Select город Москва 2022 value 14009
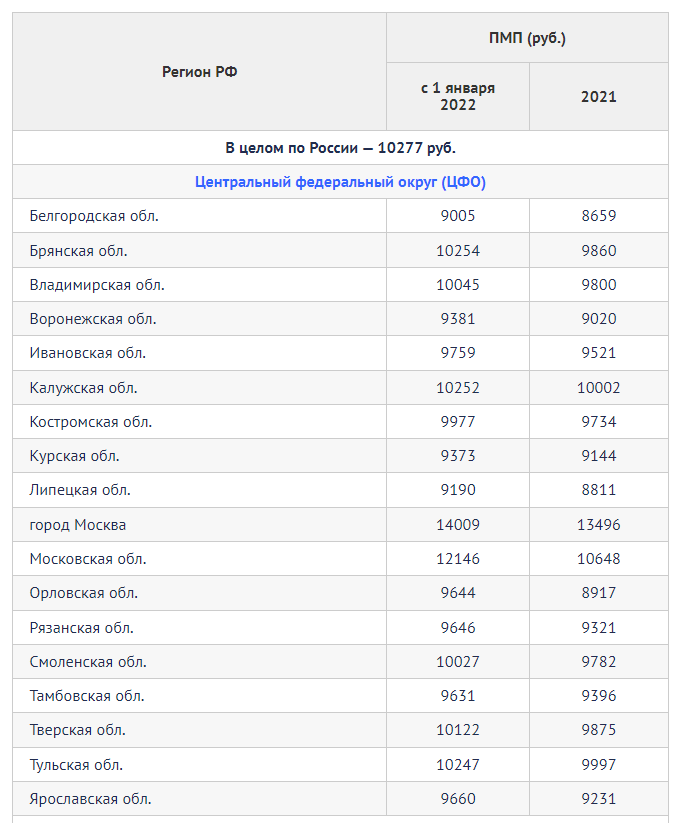The height and width of the screenshot is (823, 681). [x=458, y=524]
